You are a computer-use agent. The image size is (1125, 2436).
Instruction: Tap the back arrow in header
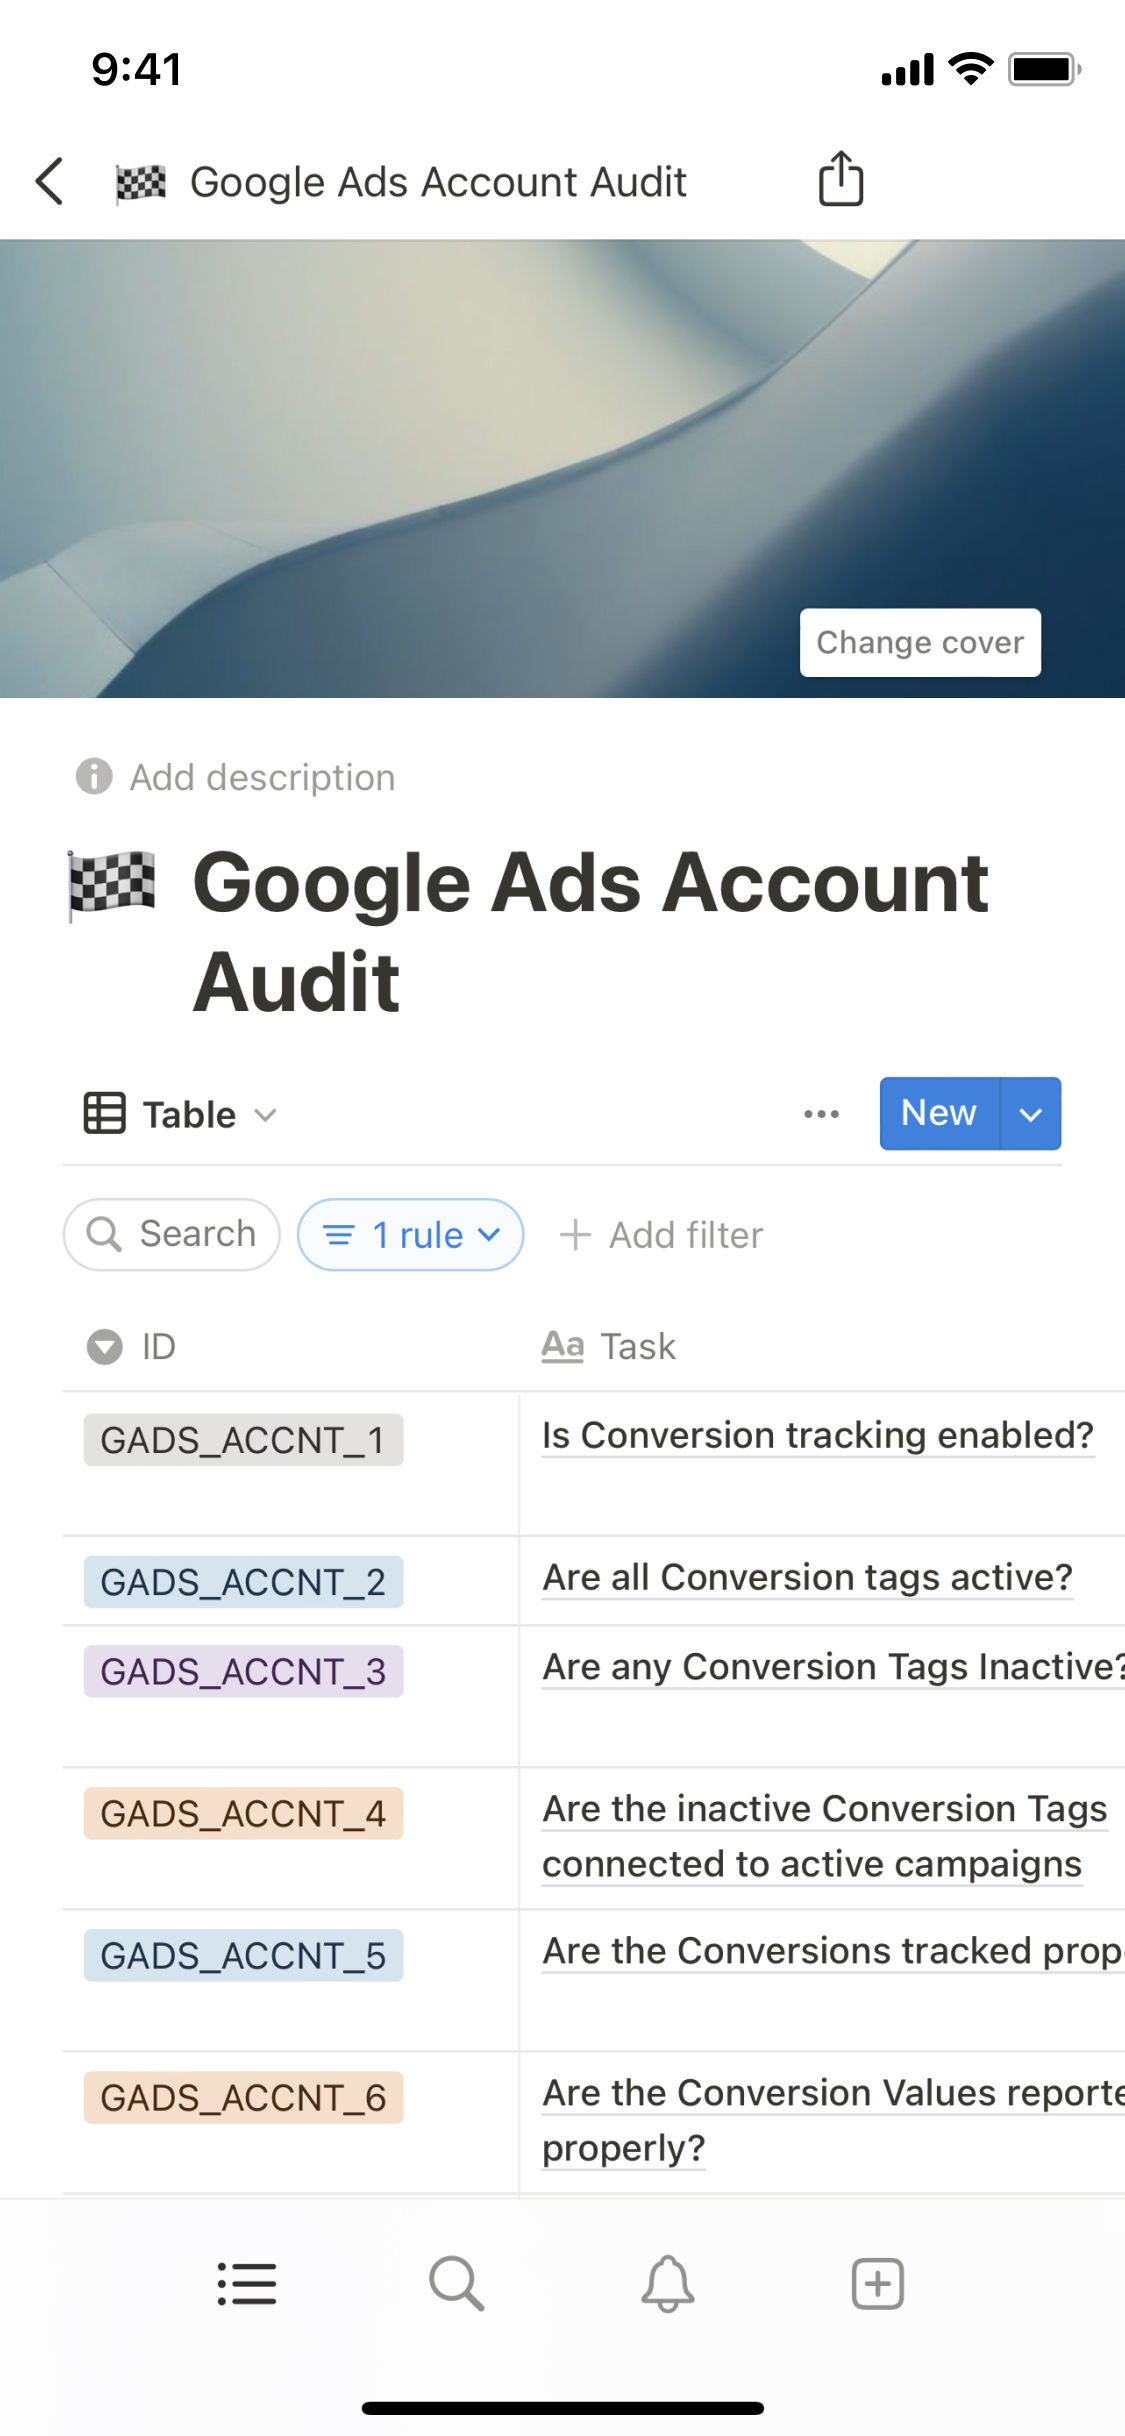50,181
